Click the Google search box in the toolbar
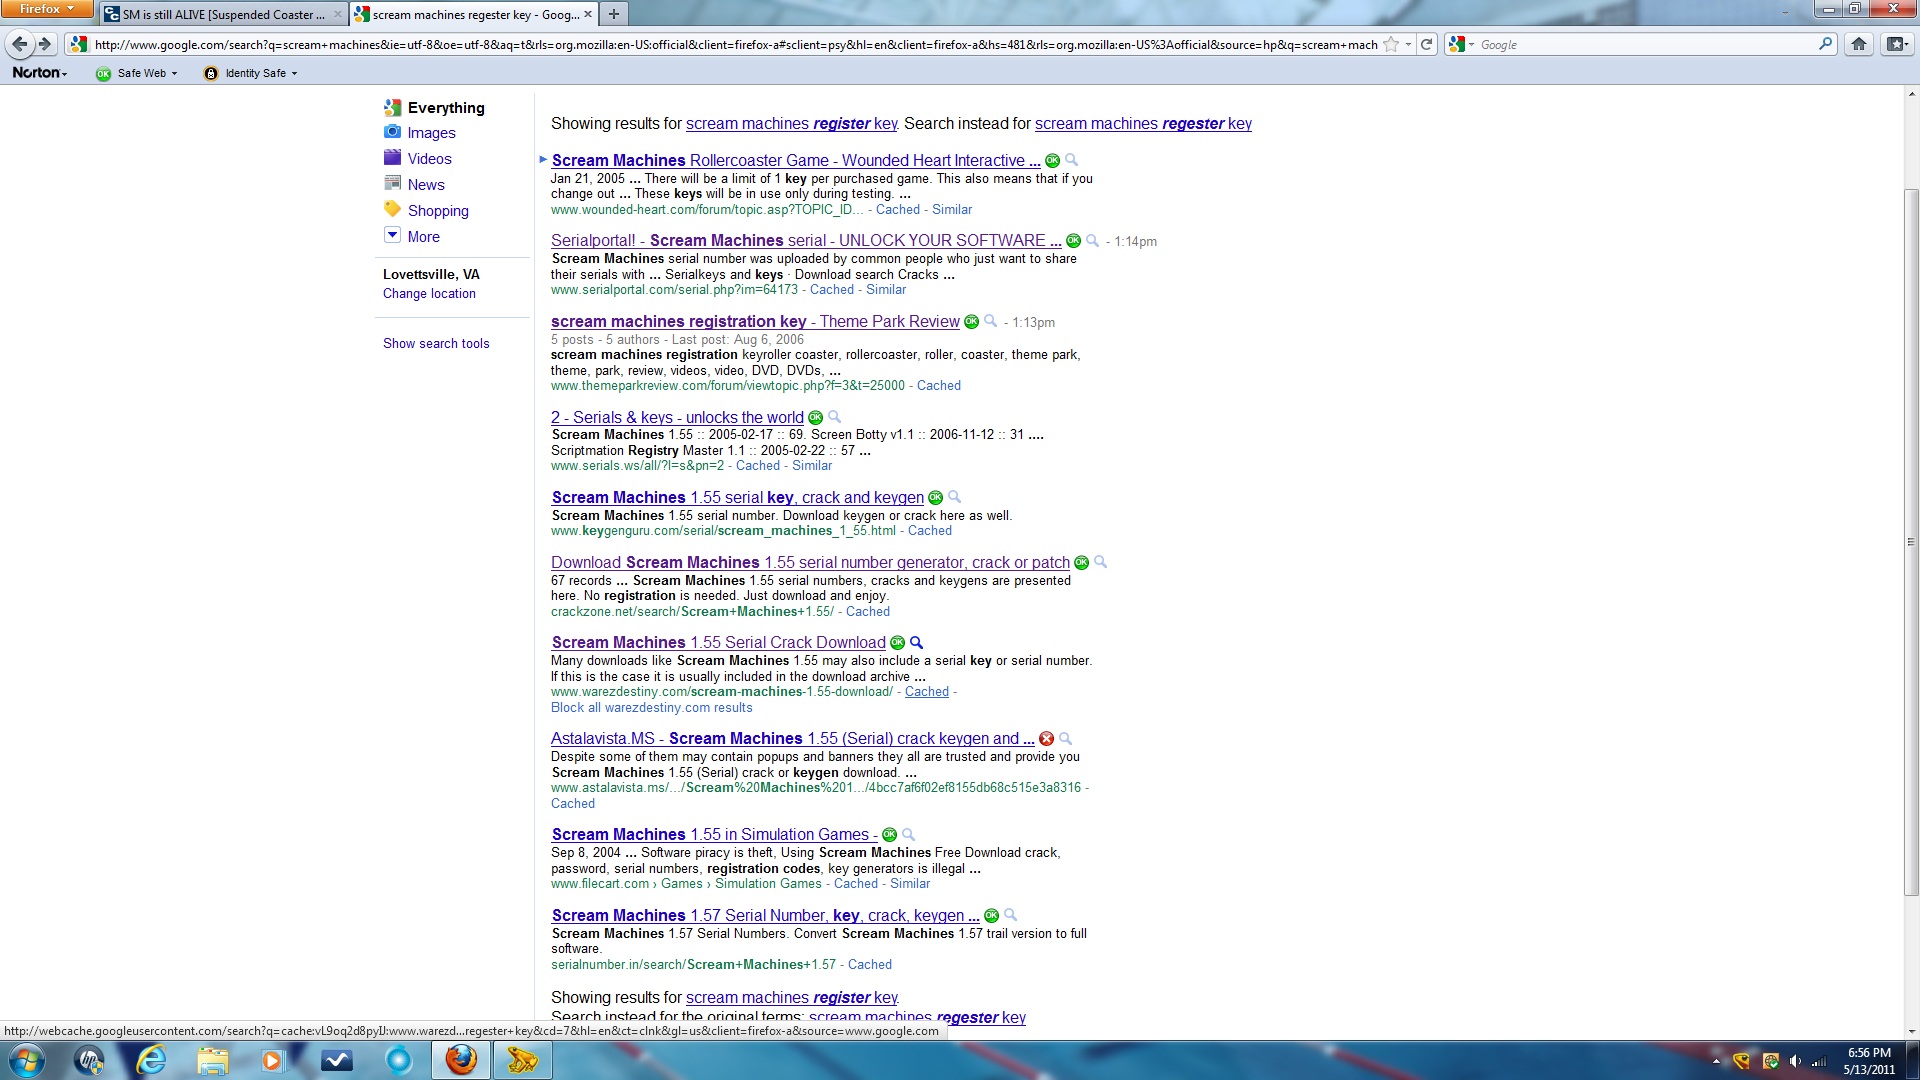1920x1080 pixels. pyautogui.click(x=1645, y=44)
